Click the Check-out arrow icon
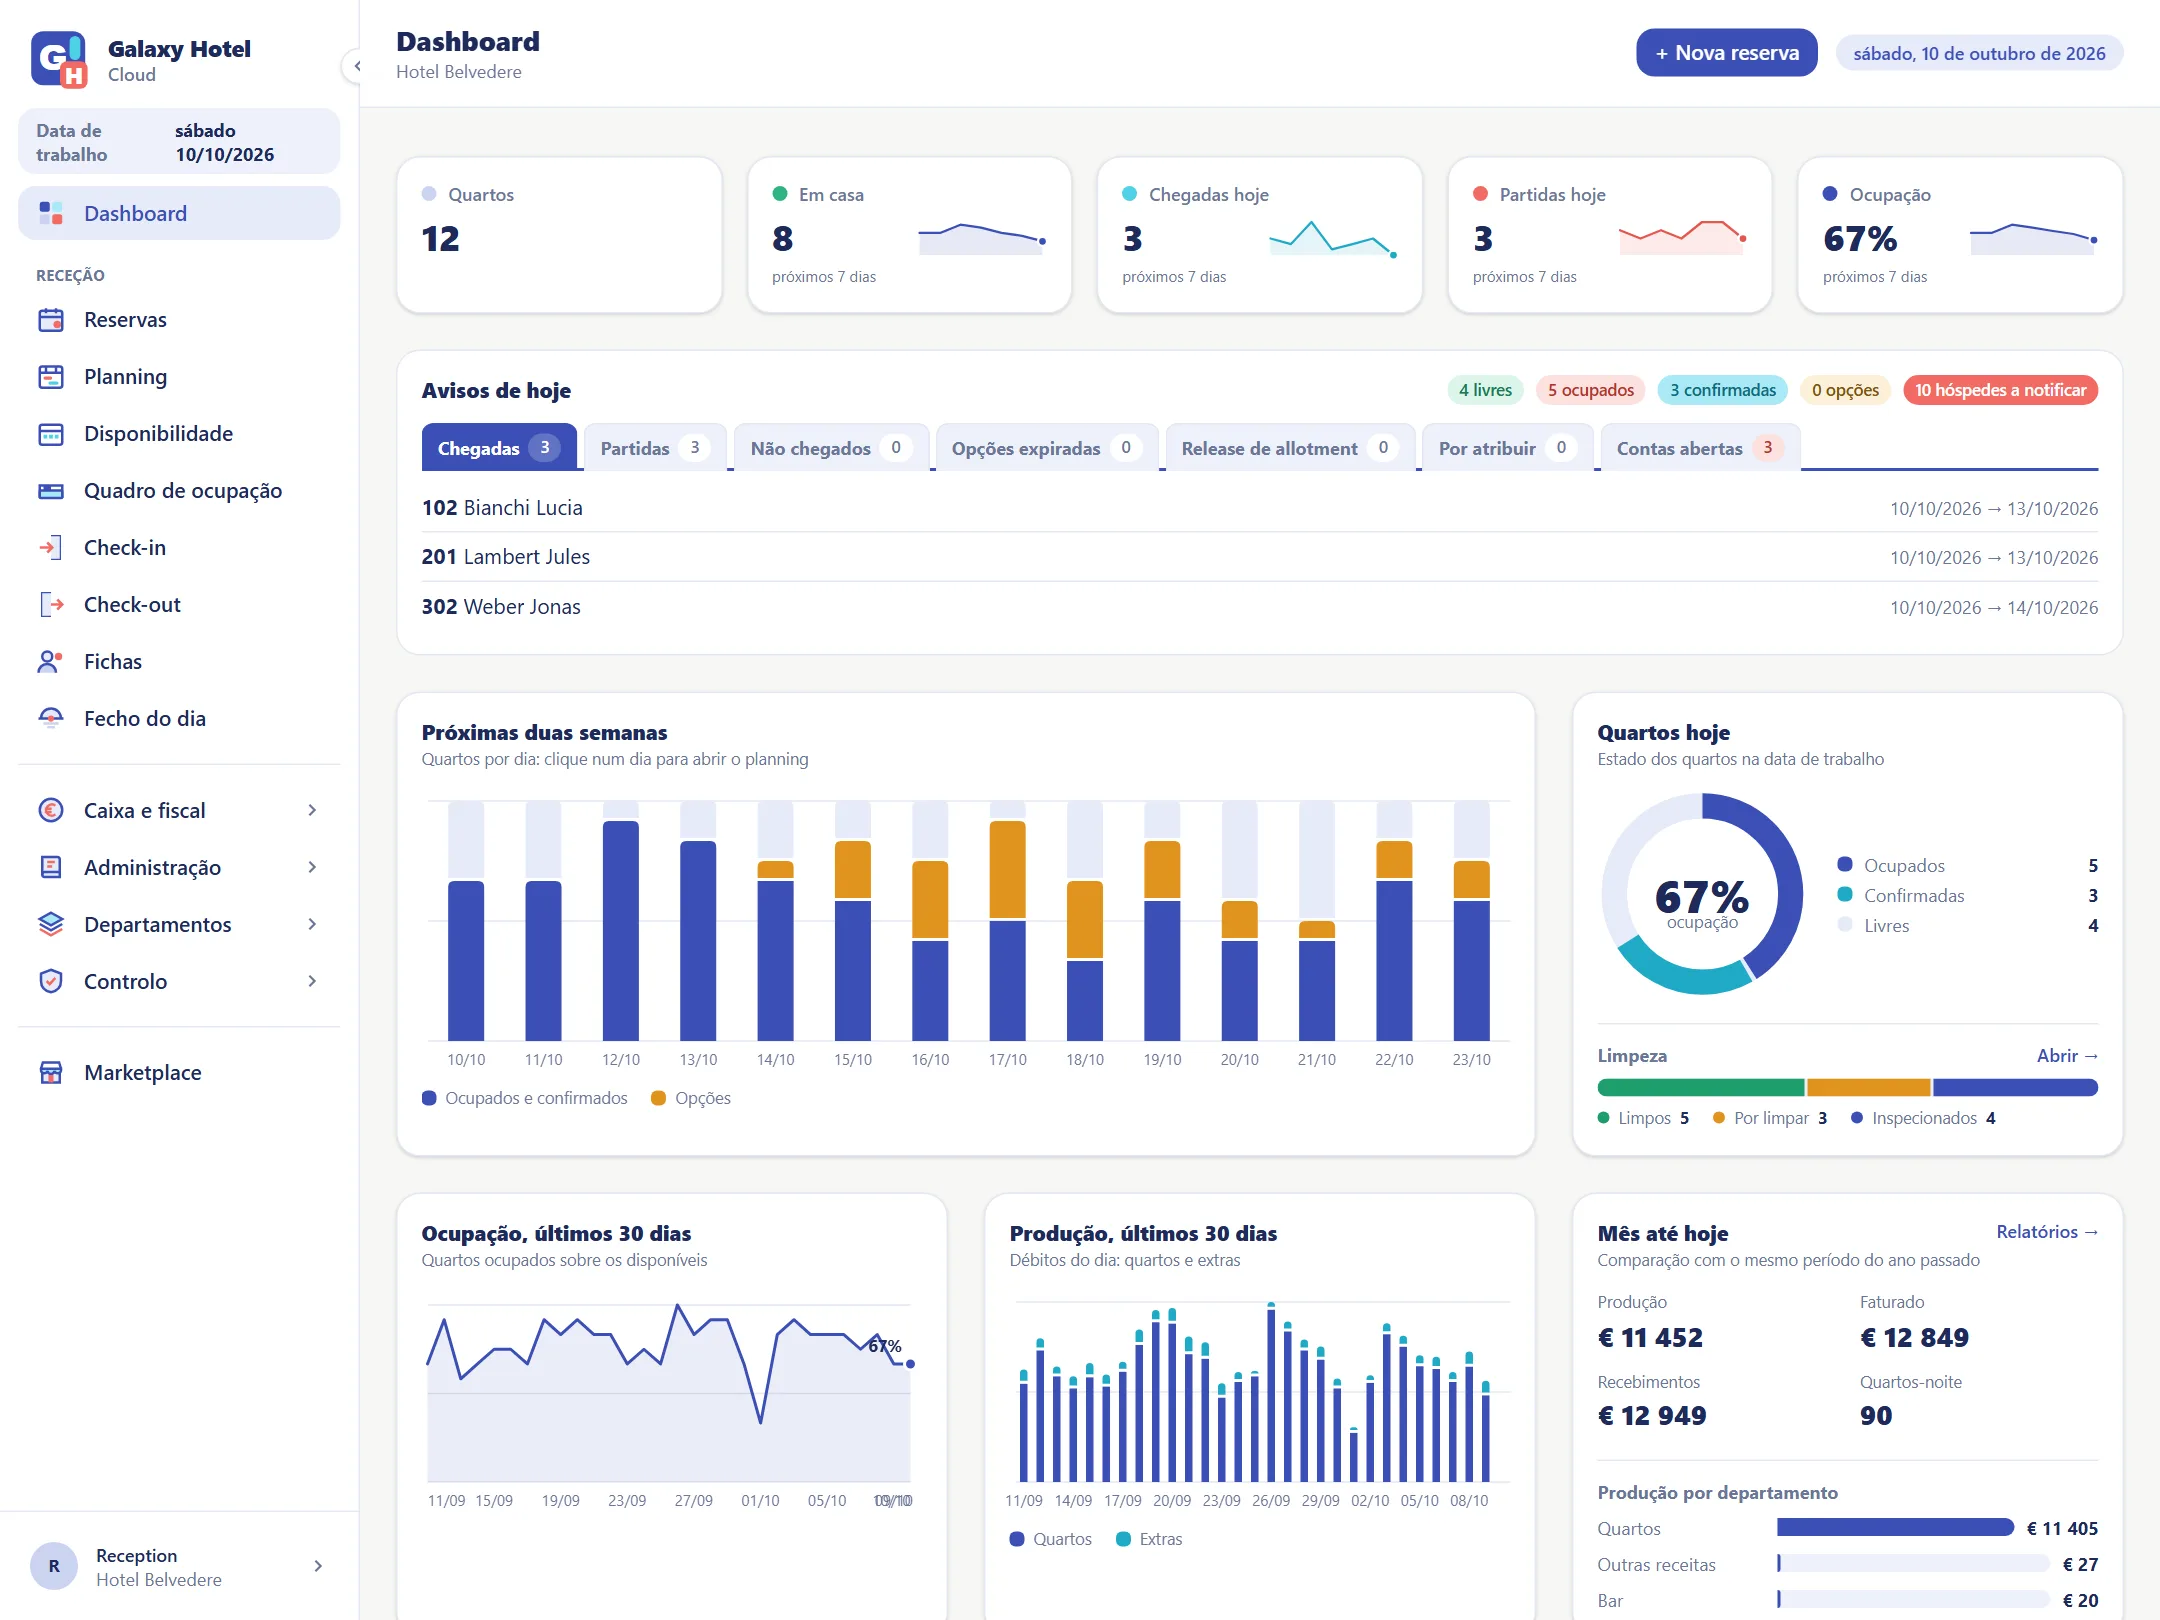This screenshot has height=1620, width=2160. (51, 605)
